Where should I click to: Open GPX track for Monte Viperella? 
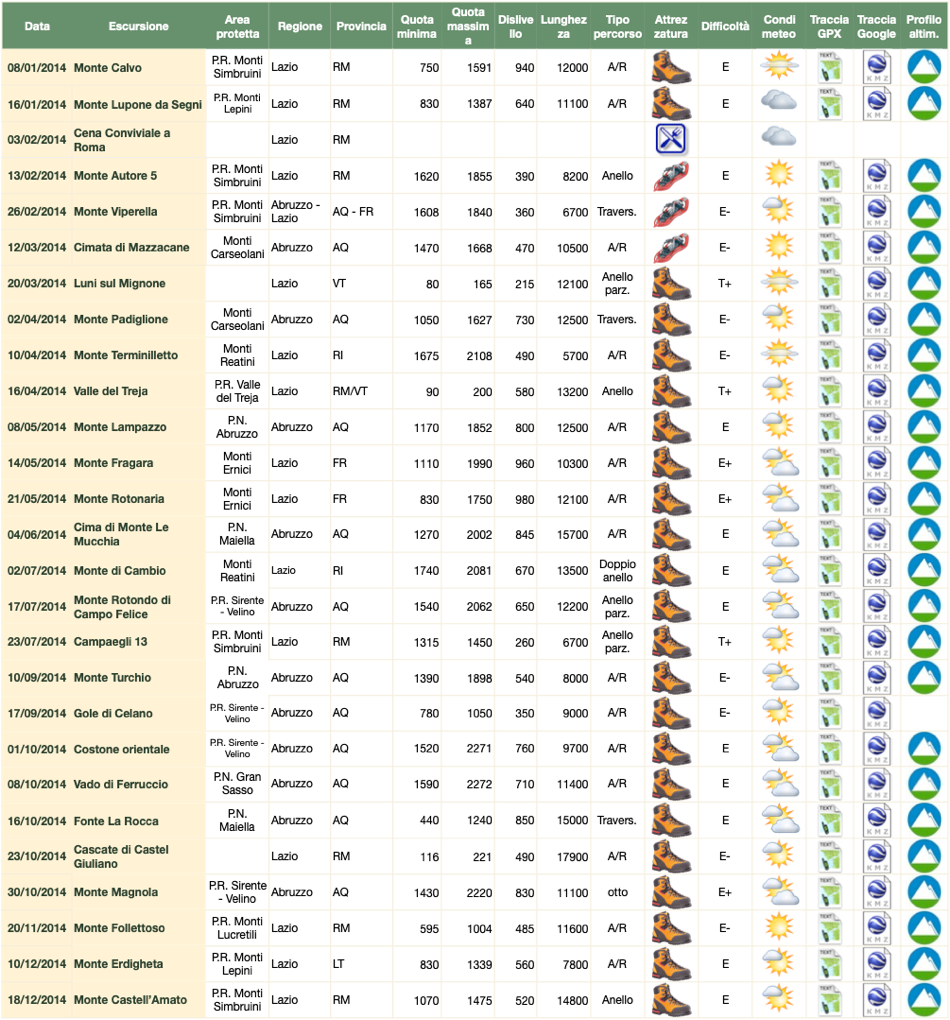point(830,211)
